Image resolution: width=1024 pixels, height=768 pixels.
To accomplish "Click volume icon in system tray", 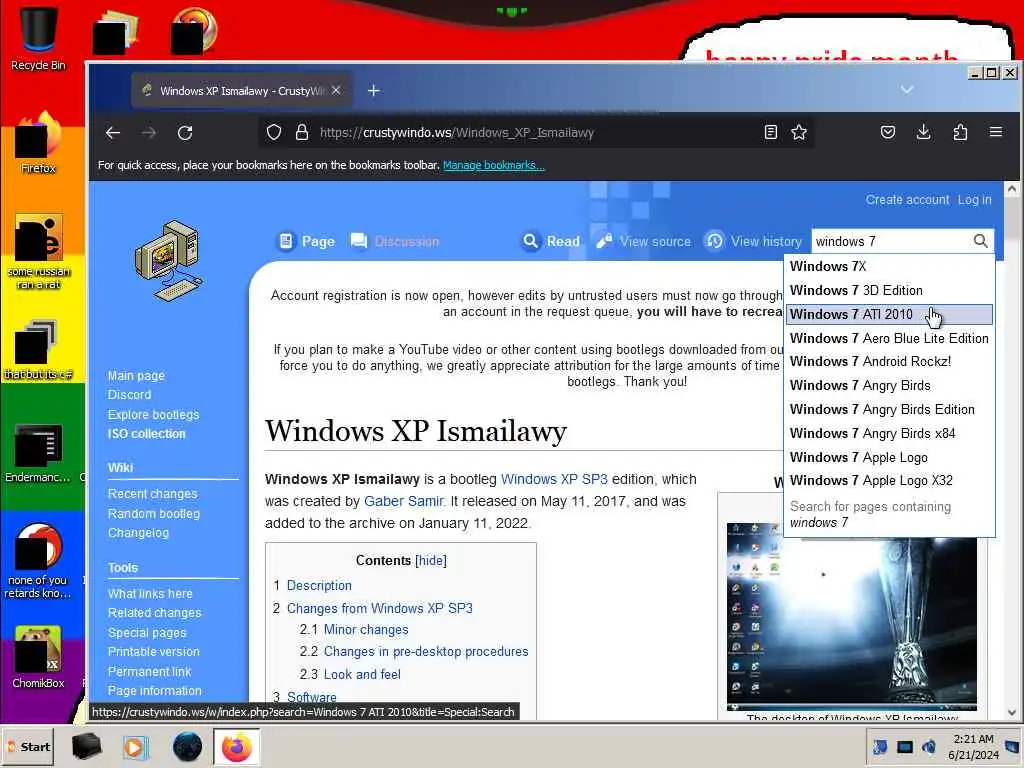I will (x=929, y=746).
